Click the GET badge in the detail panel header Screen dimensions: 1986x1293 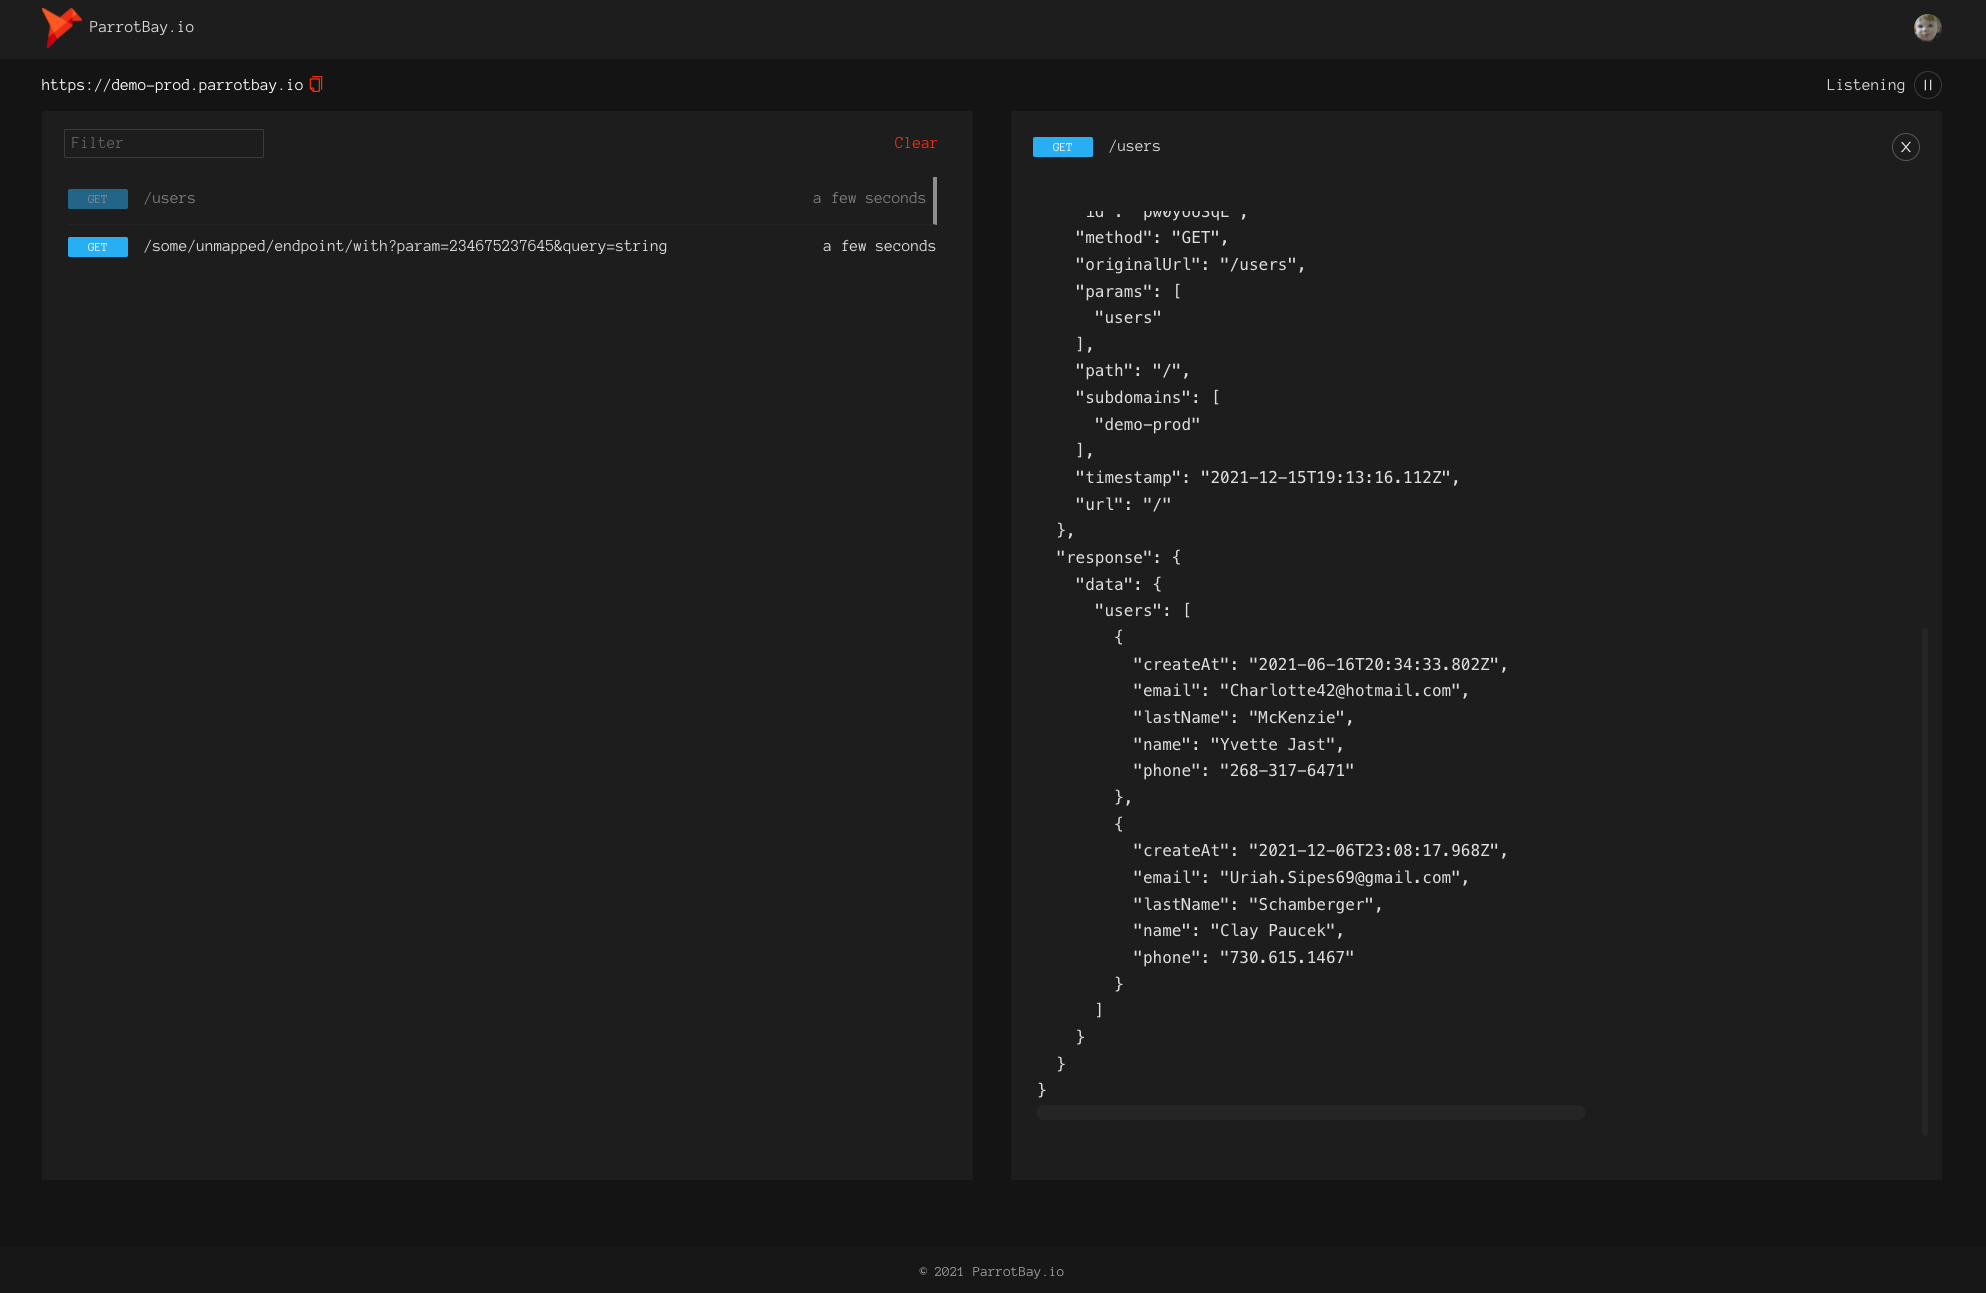tap(1062, 147)
